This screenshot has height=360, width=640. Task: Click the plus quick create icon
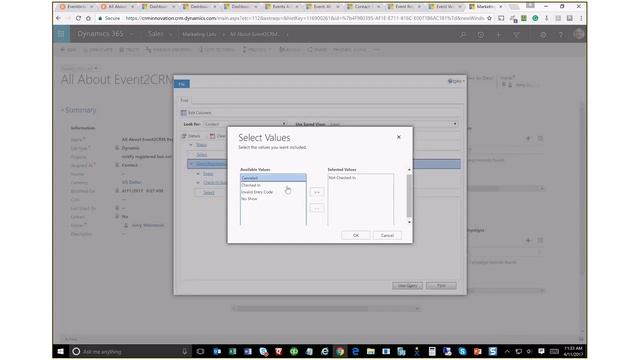coord(498,35)
